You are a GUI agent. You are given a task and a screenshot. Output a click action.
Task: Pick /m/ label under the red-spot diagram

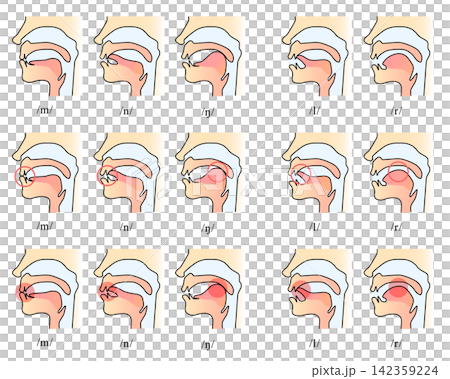click(x=44, y=342)
